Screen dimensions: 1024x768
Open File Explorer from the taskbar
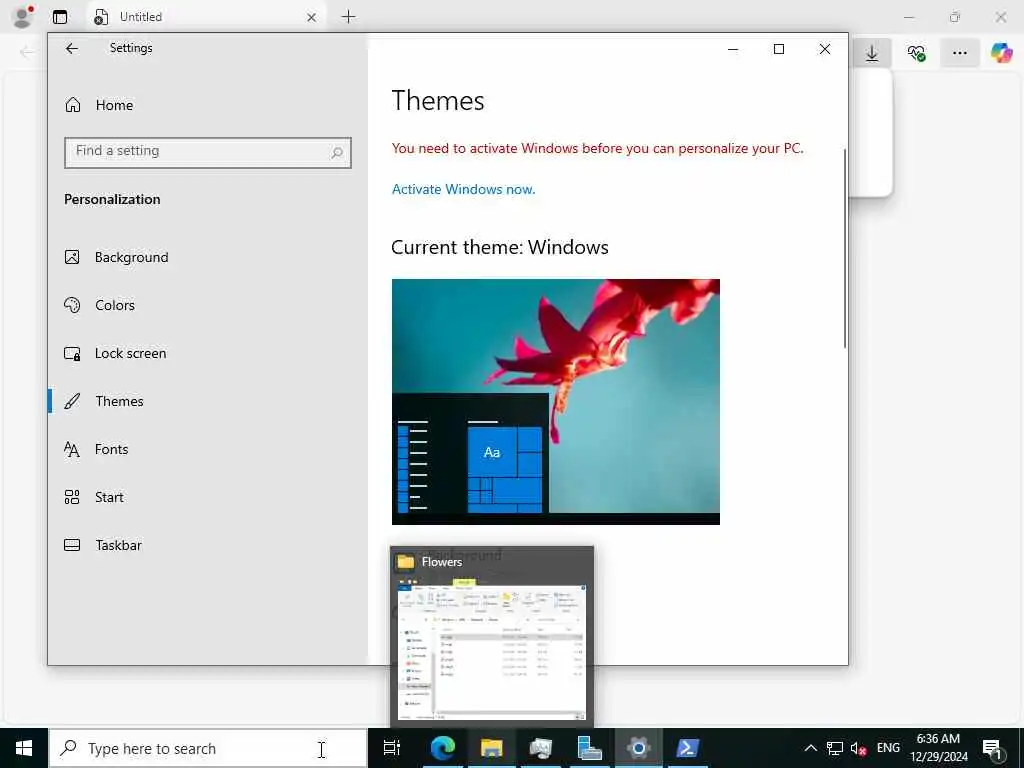[491, 748]
